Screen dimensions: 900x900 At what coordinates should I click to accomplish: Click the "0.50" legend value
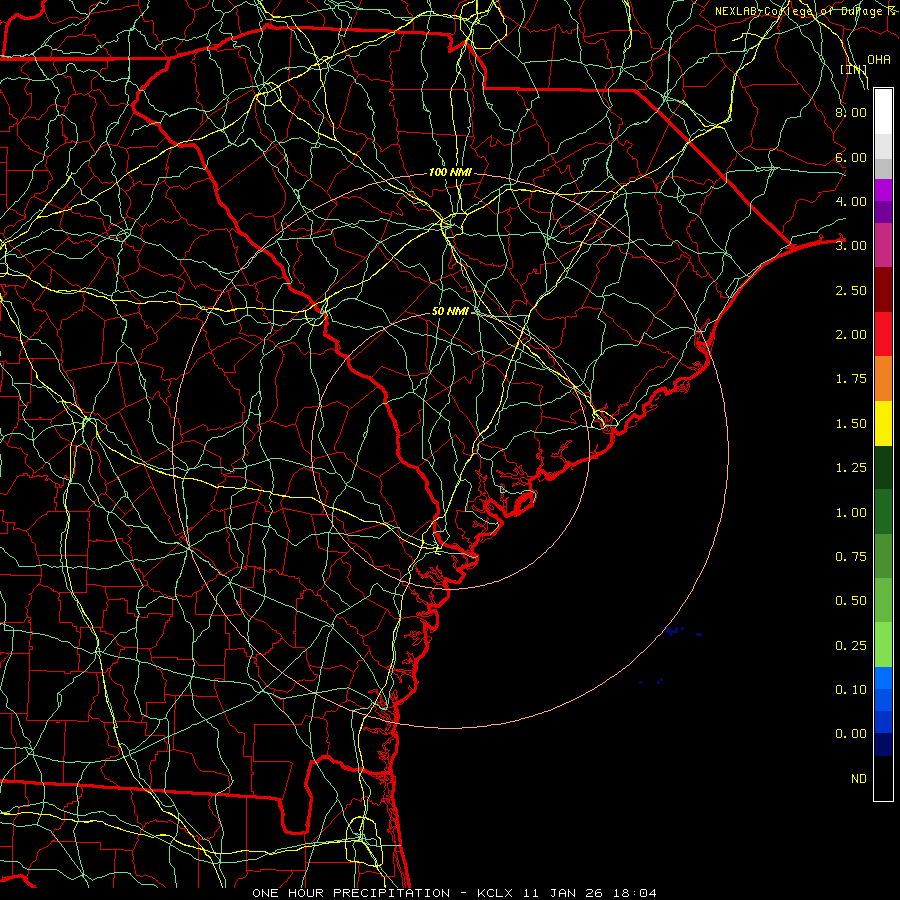click(x=851, y=601)
